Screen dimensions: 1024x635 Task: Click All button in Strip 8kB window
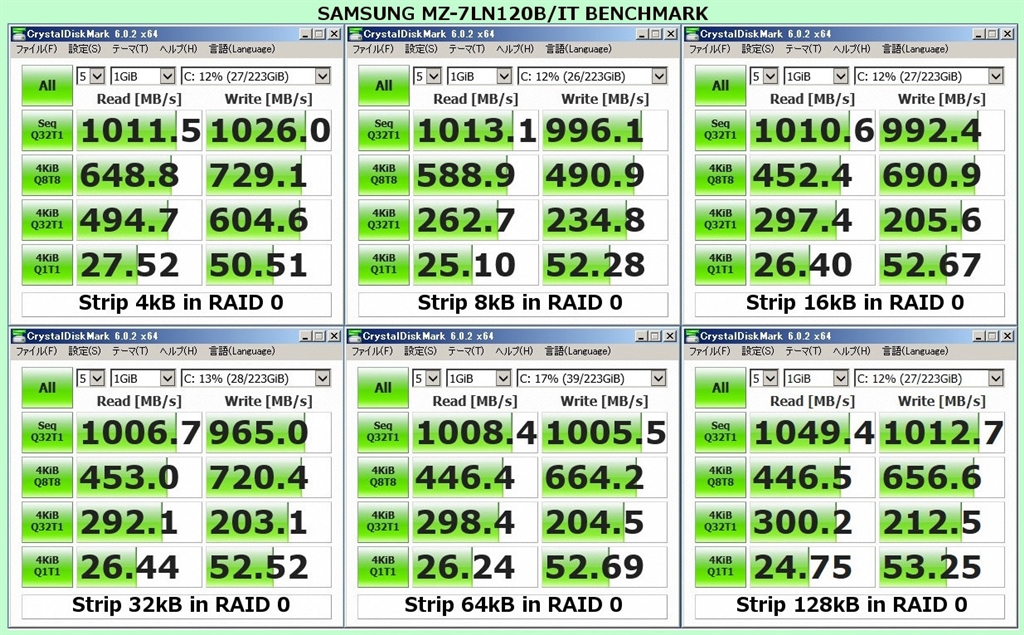[384, 86]
